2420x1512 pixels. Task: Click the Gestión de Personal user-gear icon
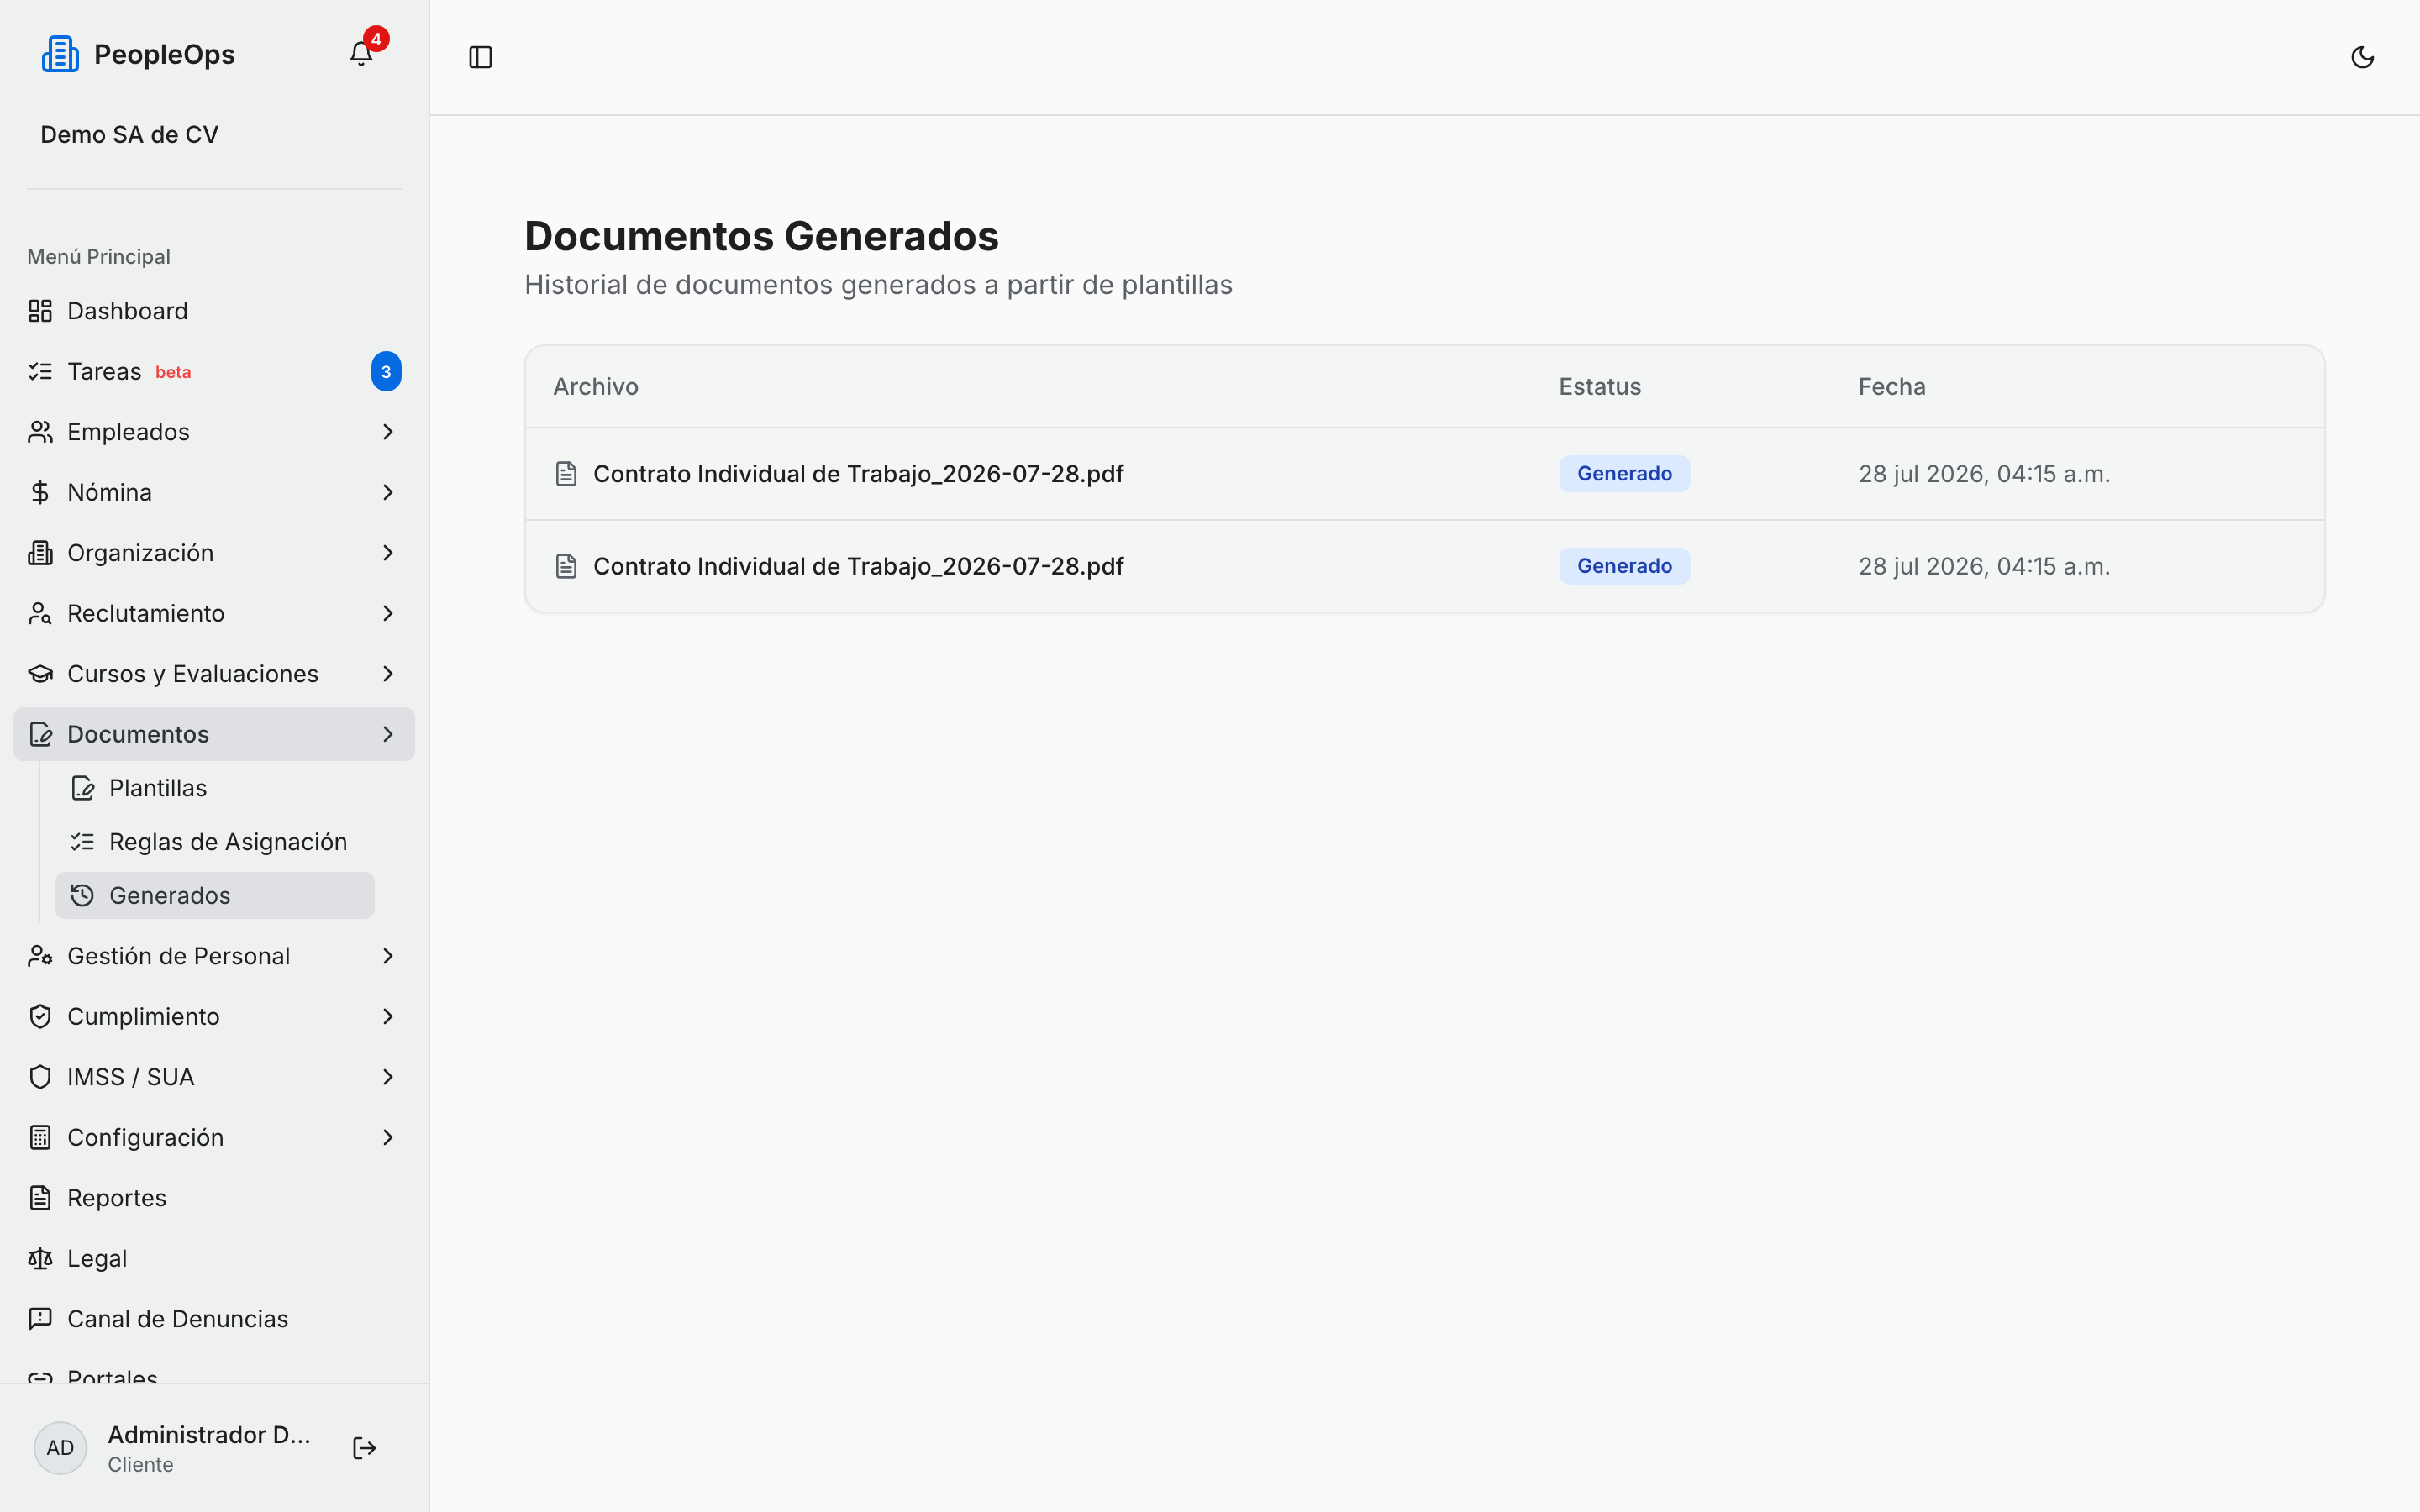tap(40, 956)
